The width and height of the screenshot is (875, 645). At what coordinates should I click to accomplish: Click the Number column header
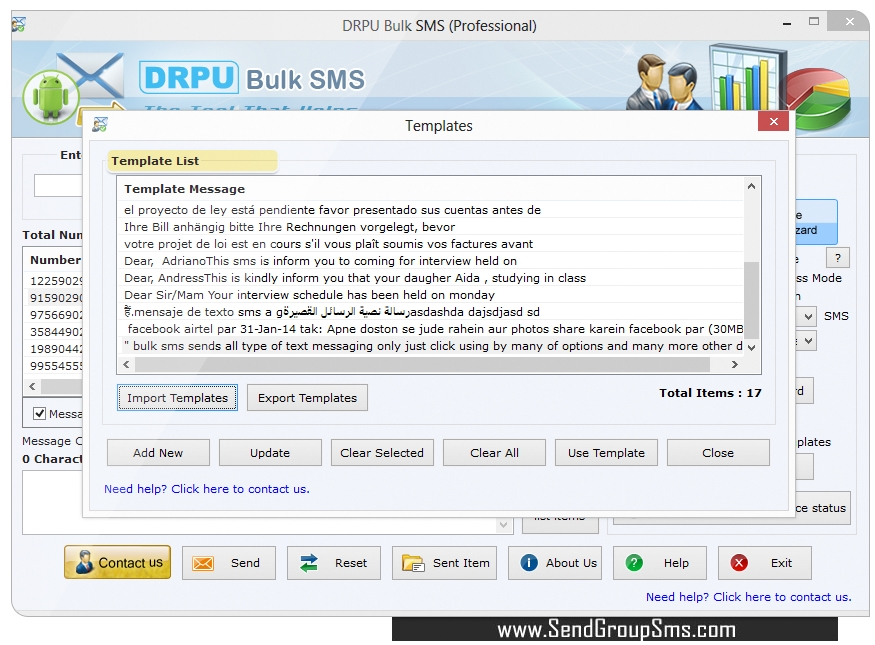coord(55,259)
